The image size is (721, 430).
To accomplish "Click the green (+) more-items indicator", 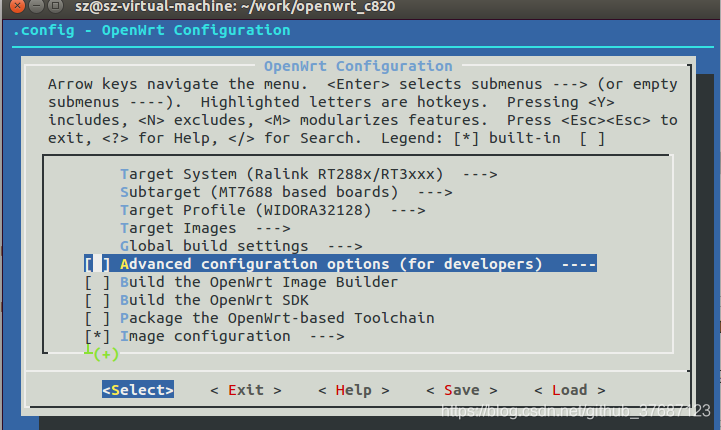I will (106, 354).
